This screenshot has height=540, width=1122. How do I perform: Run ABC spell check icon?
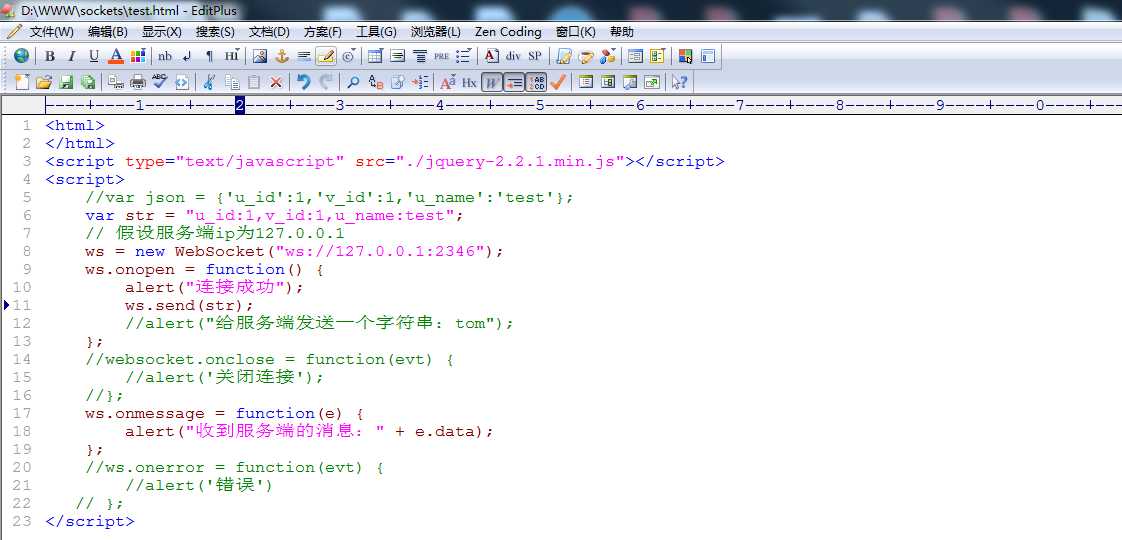tap(160, 82)
